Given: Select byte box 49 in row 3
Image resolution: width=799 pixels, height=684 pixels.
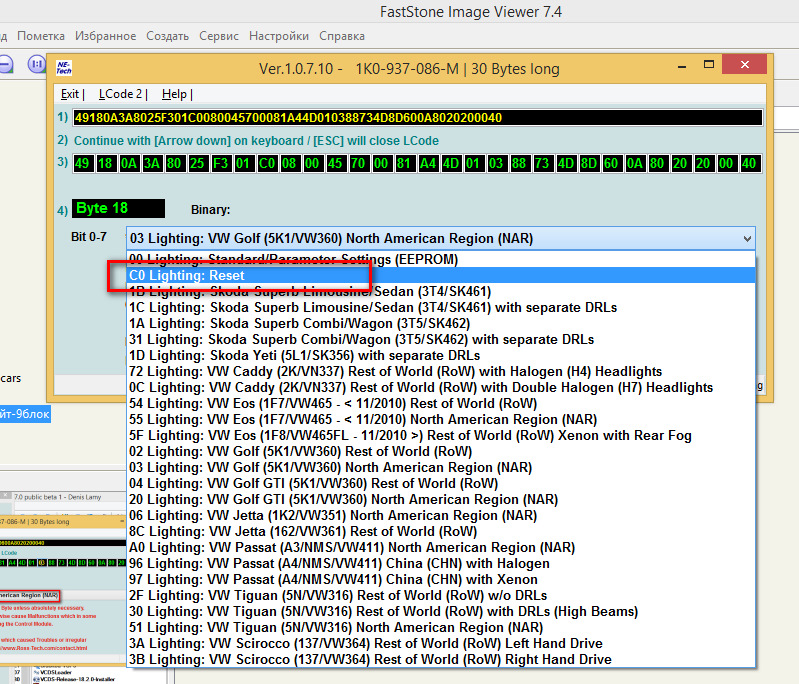Looking at the screenshot, I should coord(82,164).
